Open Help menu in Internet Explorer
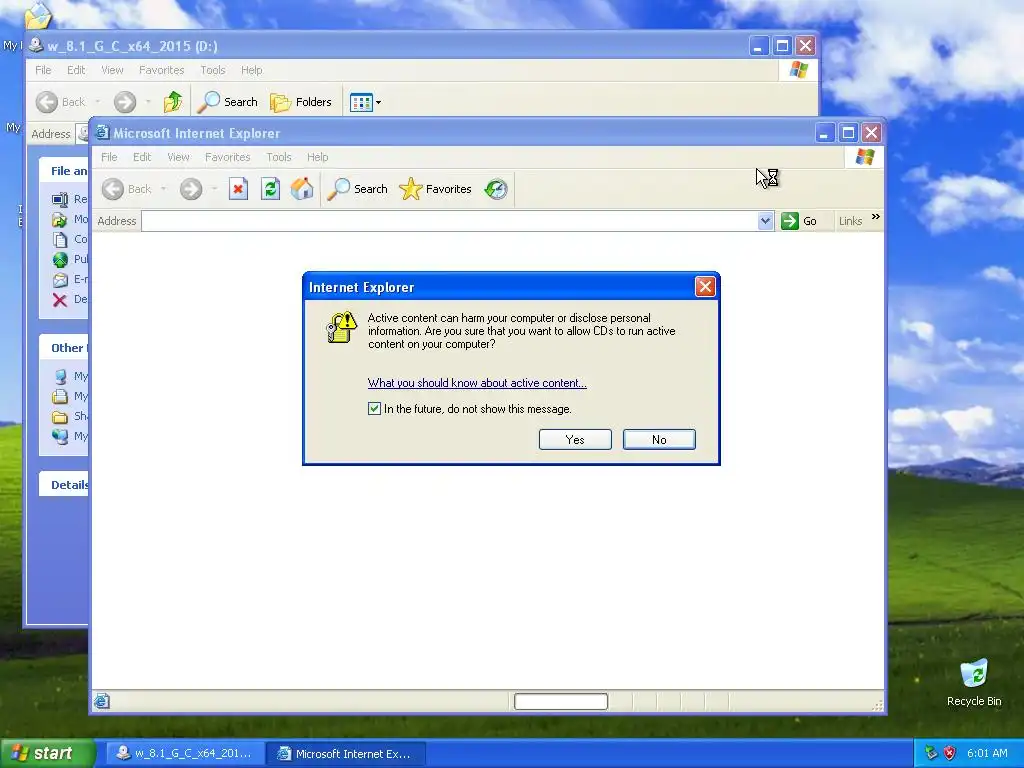1024x768 pixels. click(317, 157)
